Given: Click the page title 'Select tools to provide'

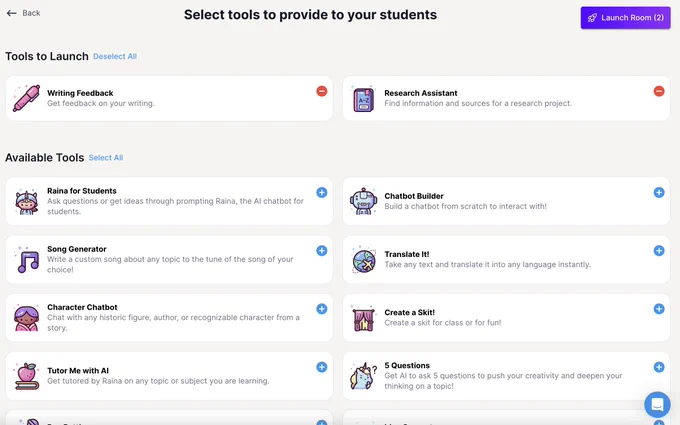Looking at the screenshot, I should click(x=311, y=15).
